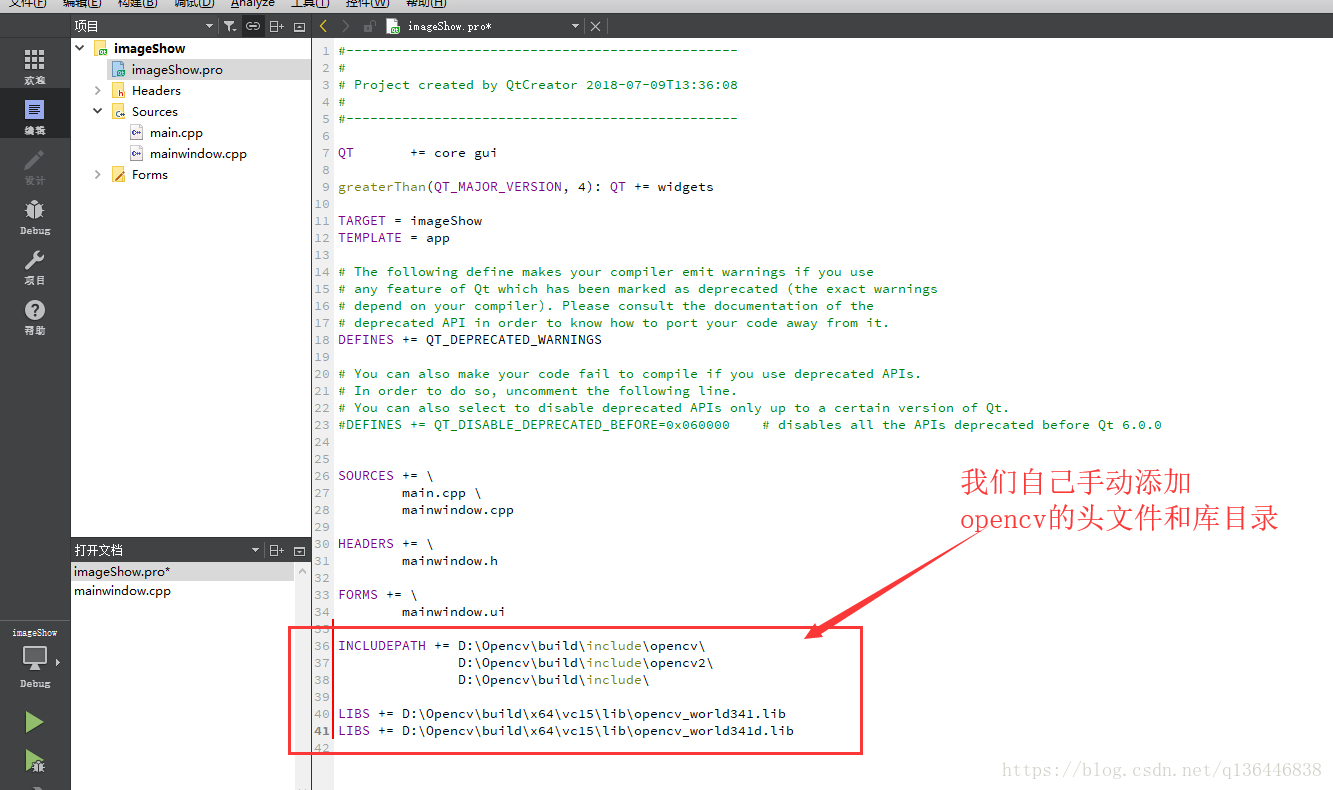Click the INCLUDEPATH += line in editor
Image resolution: width=1333 pixels, height=790 pixels.
pos(522,645)
